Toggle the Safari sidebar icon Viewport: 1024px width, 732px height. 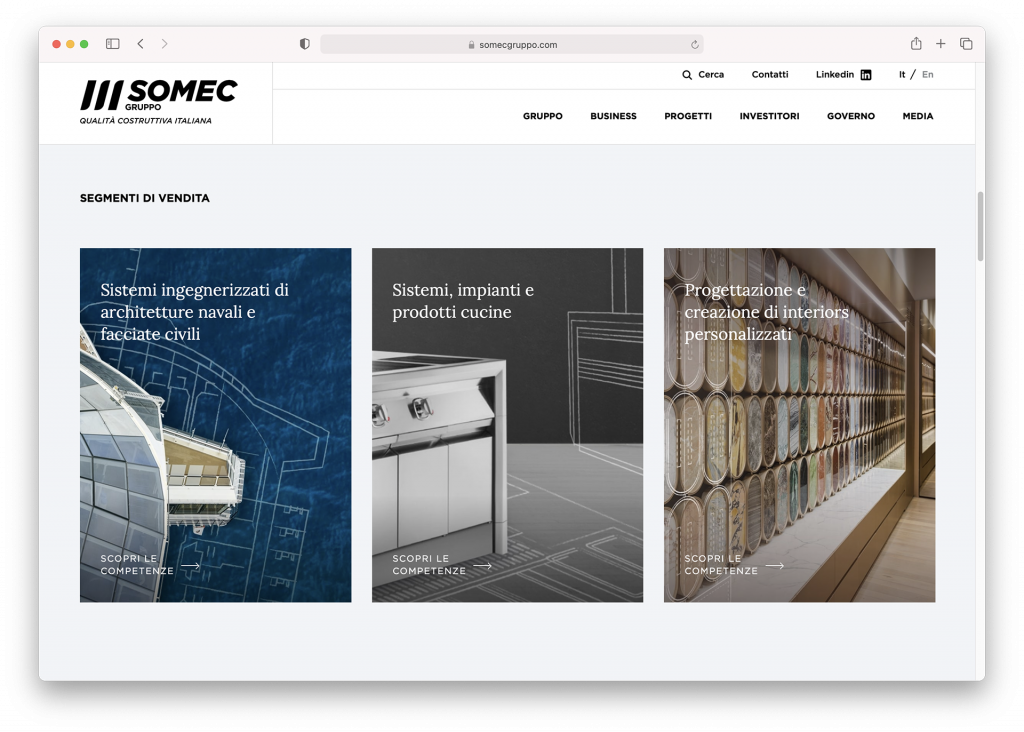point(112,44)
